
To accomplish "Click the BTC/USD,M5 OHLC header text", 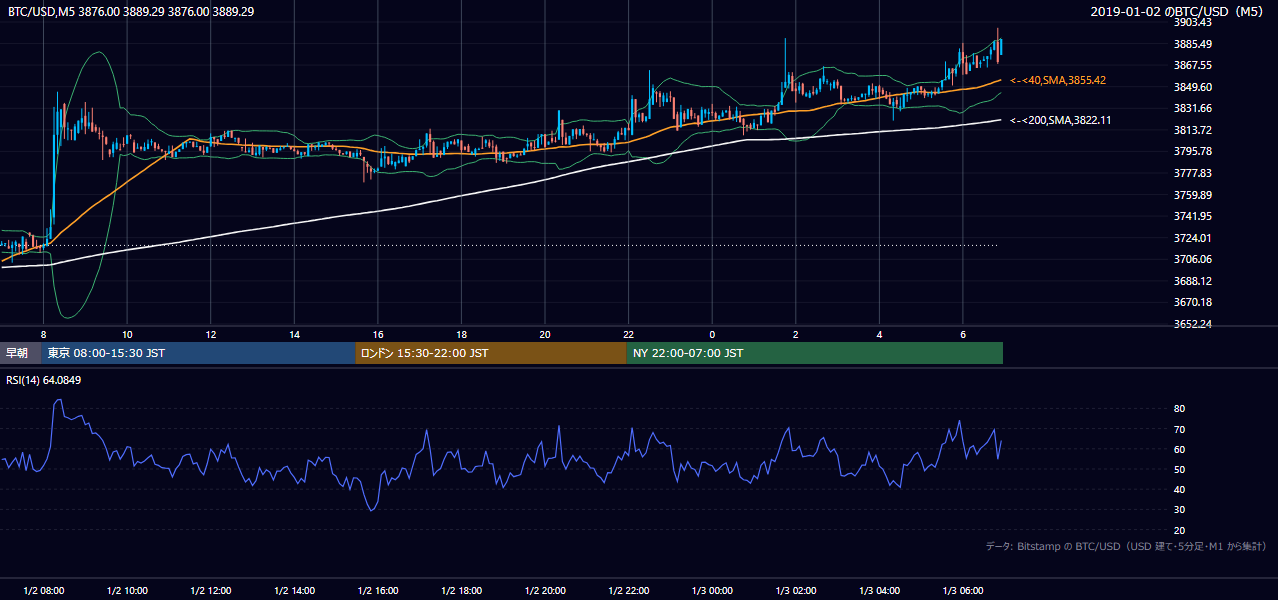I will 131,12.
